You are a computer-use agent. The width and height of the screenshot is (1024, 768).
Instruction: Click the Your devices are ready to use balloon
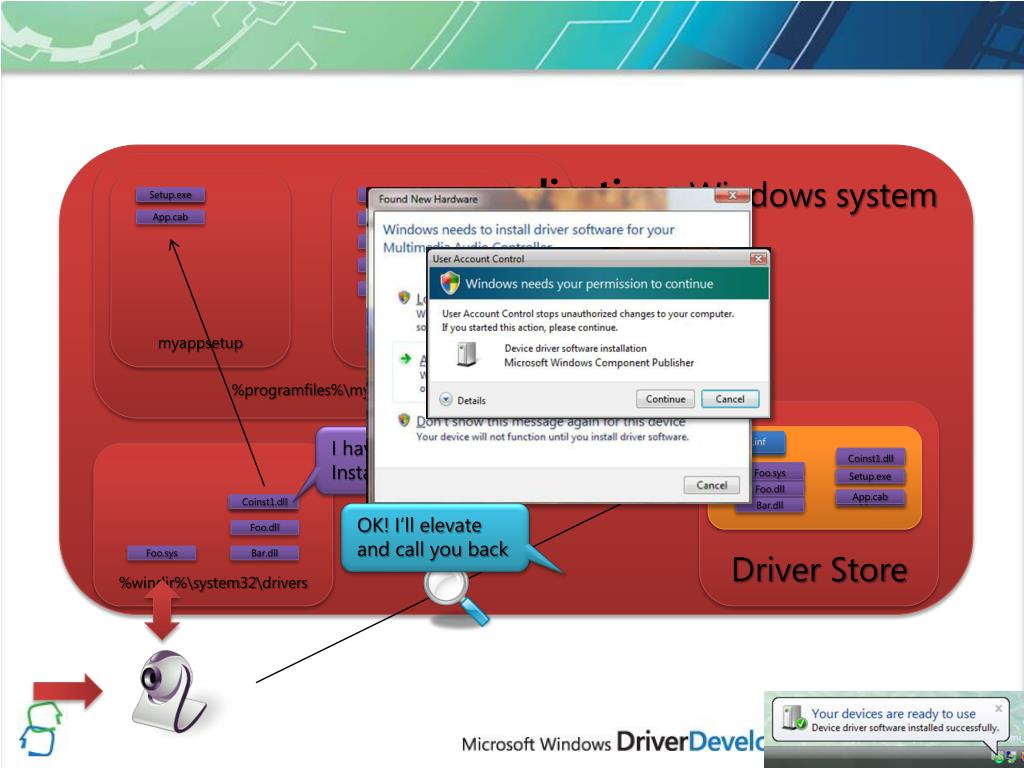[x=893, y=720]
